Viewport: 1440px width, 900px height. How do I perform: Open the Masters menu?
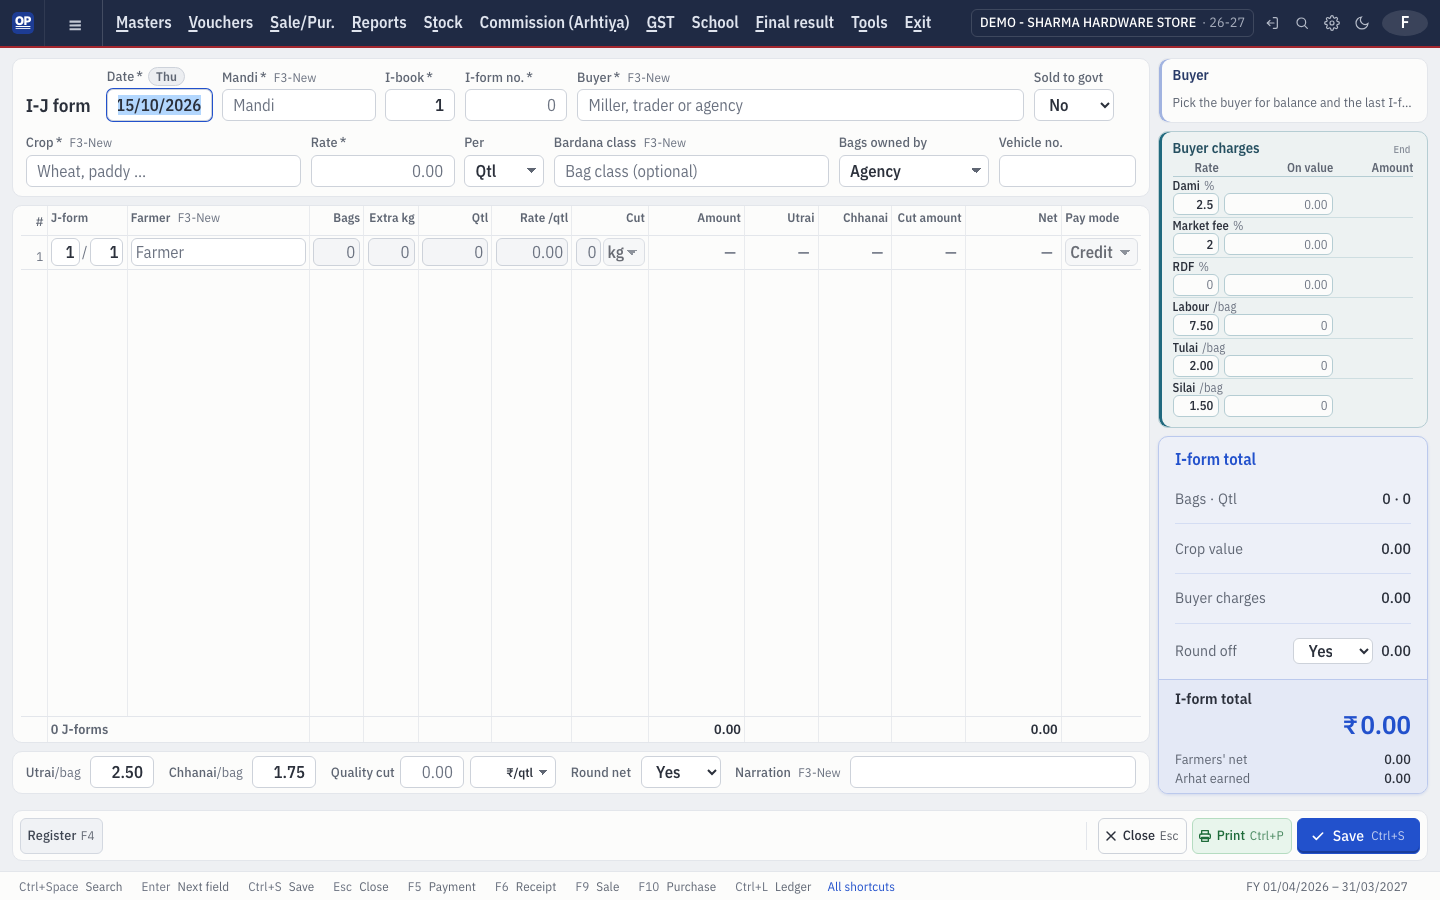click(x=144, y=22)
